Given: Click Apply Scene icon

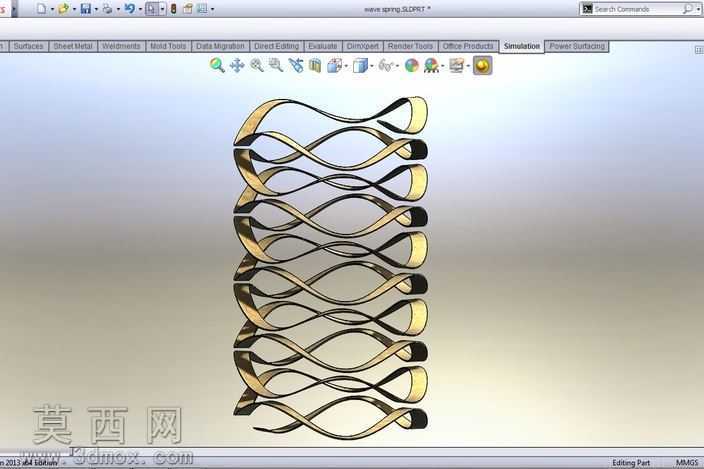Looking at the screenshot, I should tap(431, 66).
